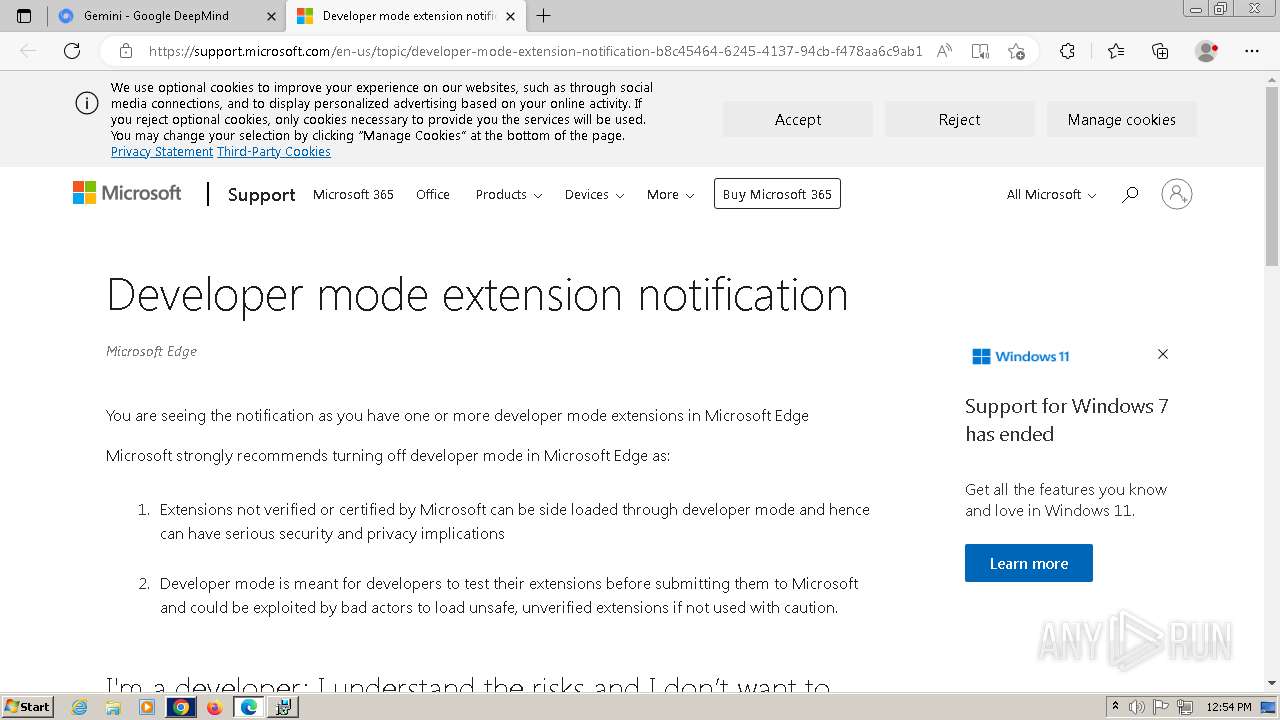Image resolution: width=1280 pixels, height=720 pixels.
Task: Expand the Products dropdown
Action: tap(508, 194)
